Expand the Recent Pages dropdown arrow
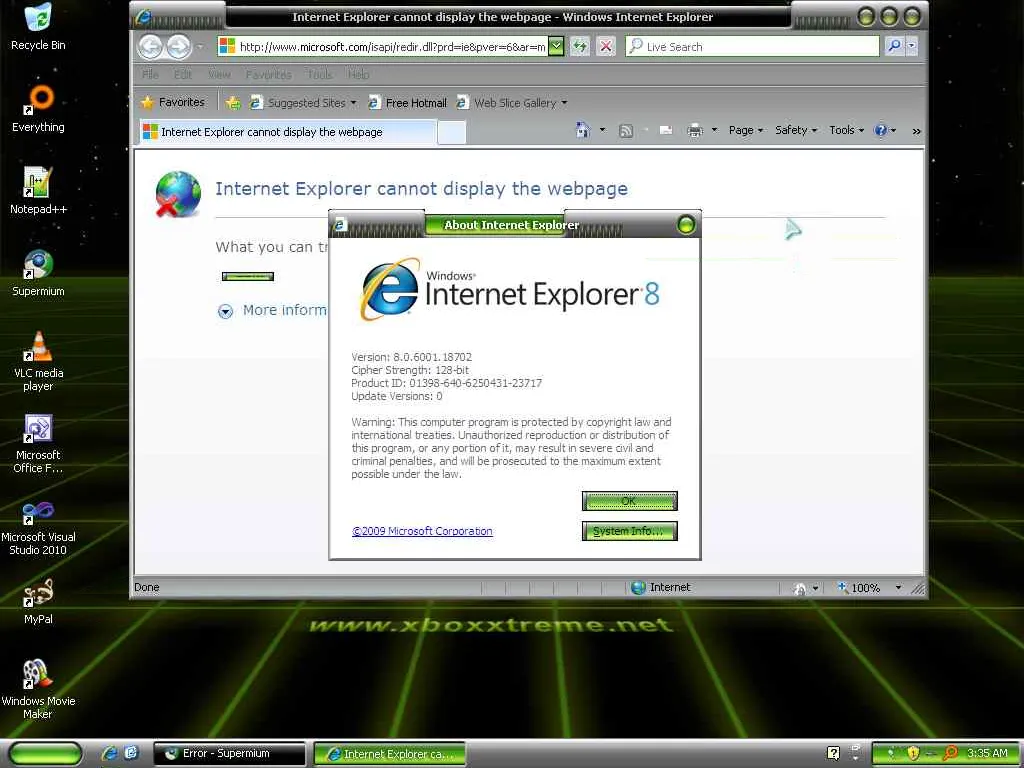This screenshot has height=768, width=1024. click(200, 47)
